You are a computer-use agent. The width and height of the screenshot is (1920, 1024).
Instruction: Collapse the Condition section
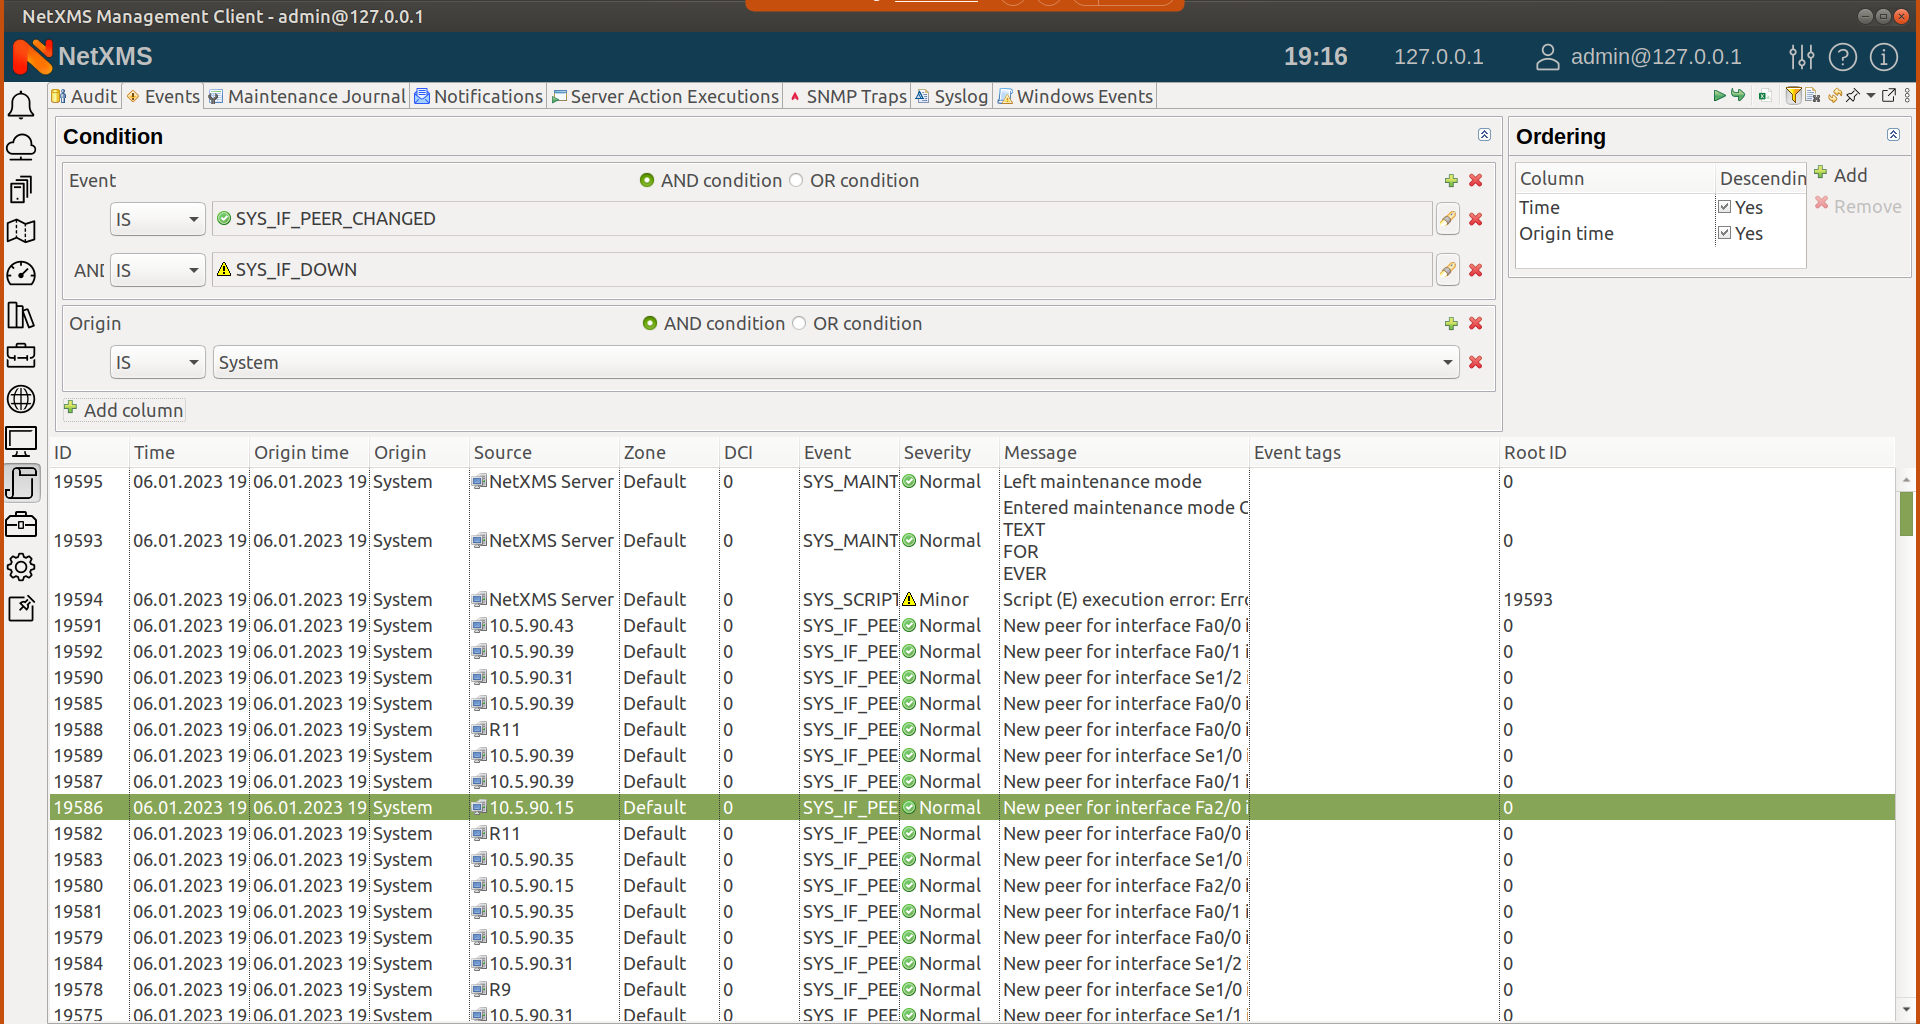click(x=1484, y=135)
